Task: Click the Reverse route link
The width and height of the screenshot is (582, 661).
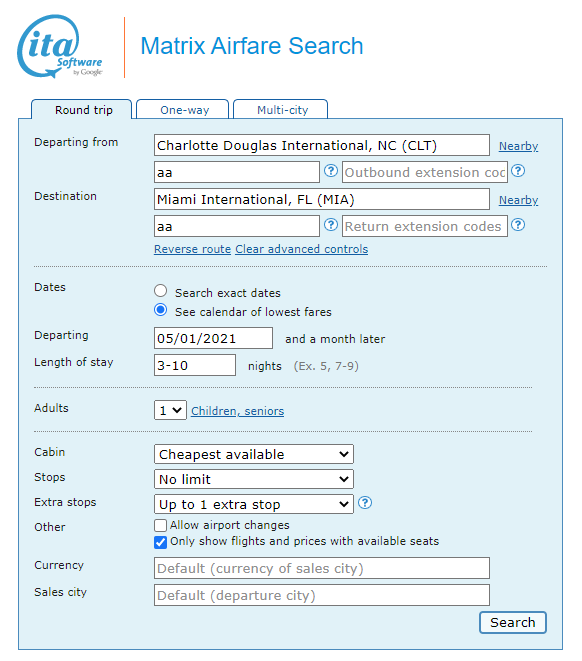Action: (192, 249)
